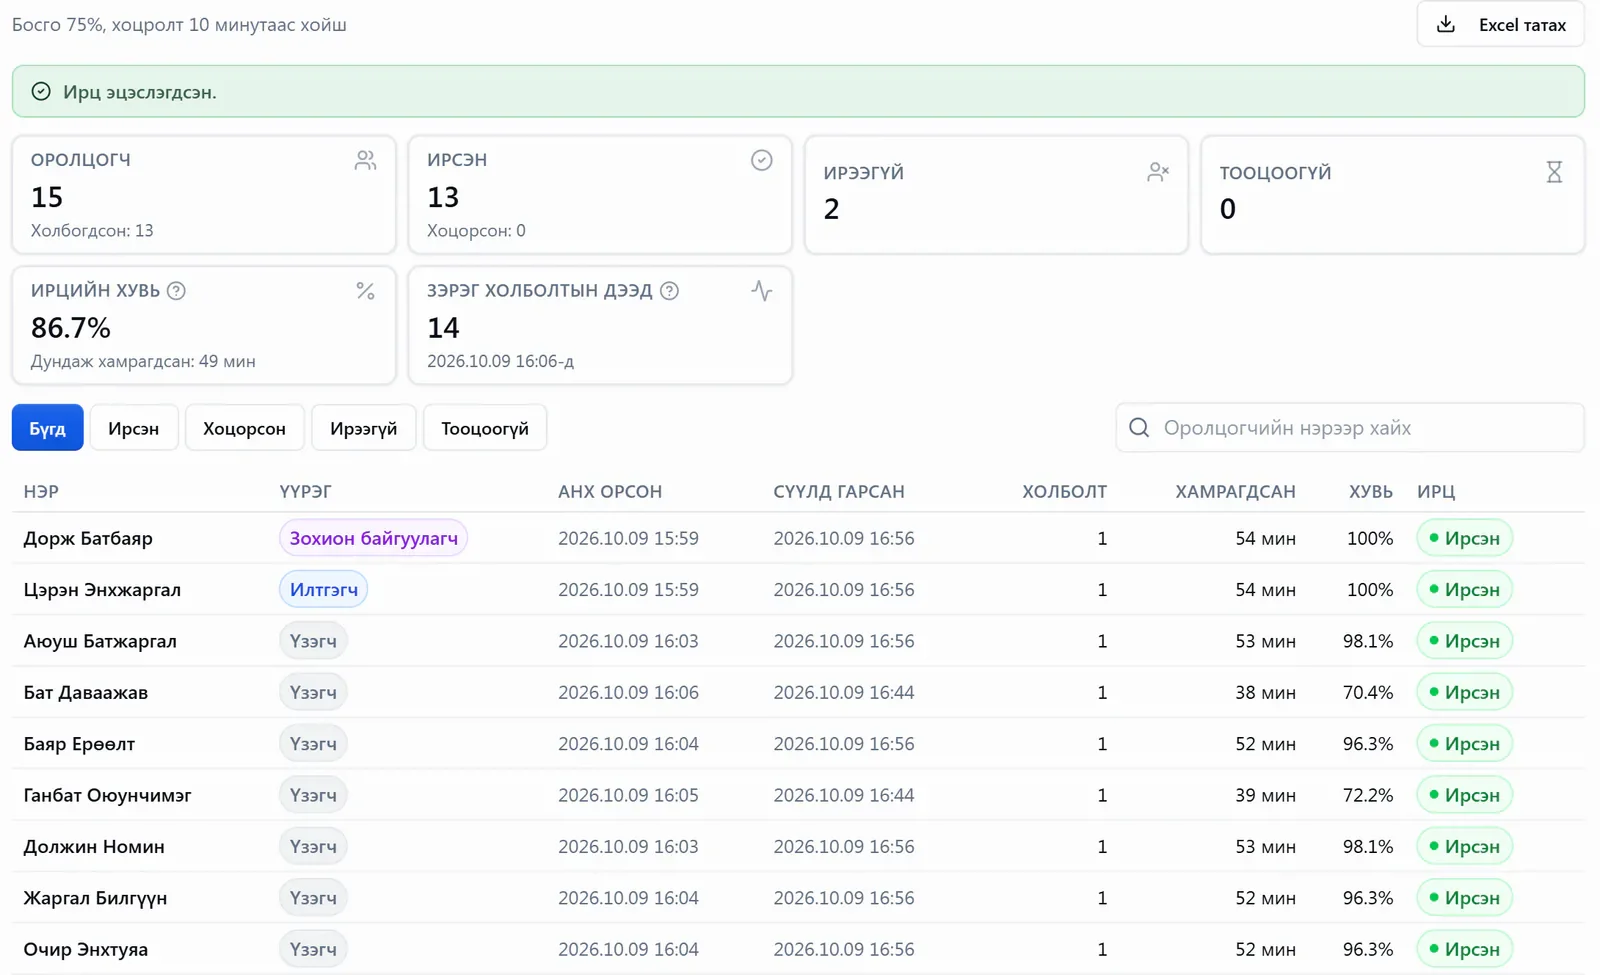Click the Excel download icon
1600x975 pixels.
coord(1446,24)
